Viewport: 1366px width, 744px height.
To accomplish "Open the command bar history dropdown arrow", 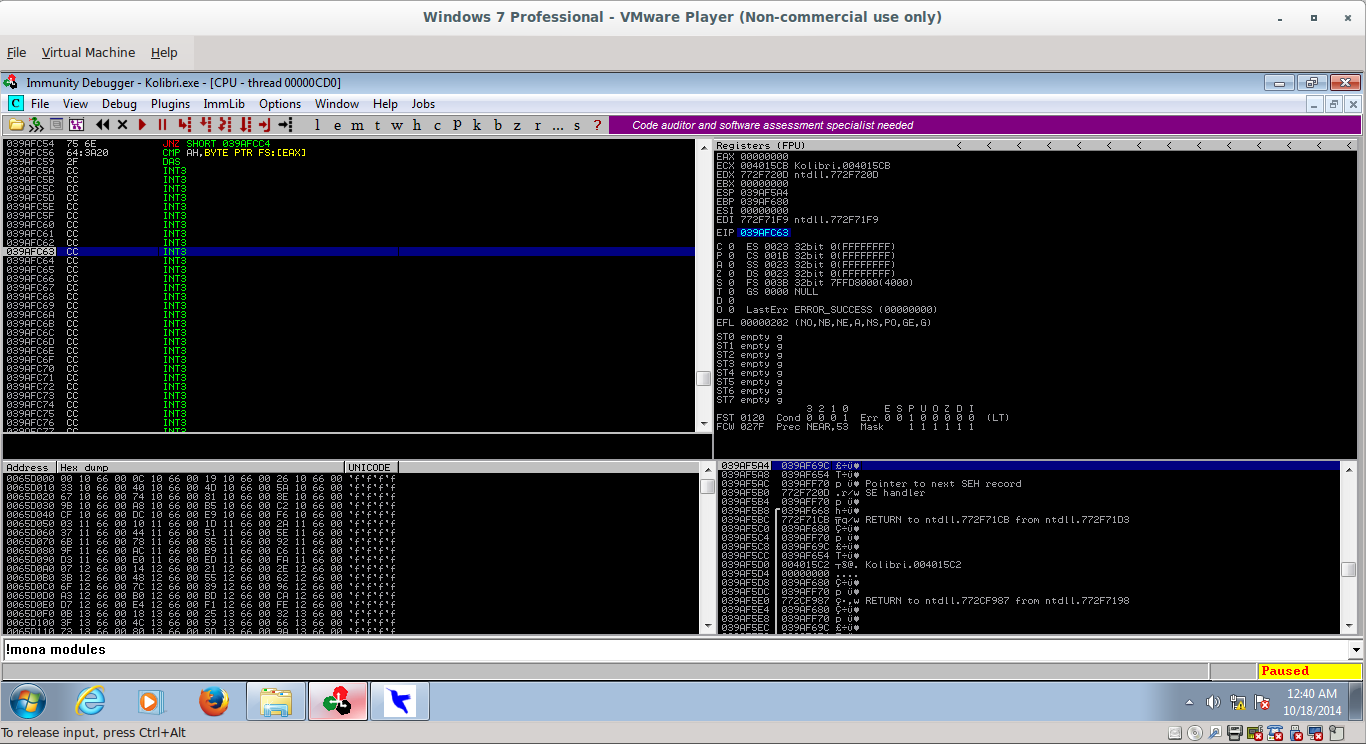I will point(1355,650).
